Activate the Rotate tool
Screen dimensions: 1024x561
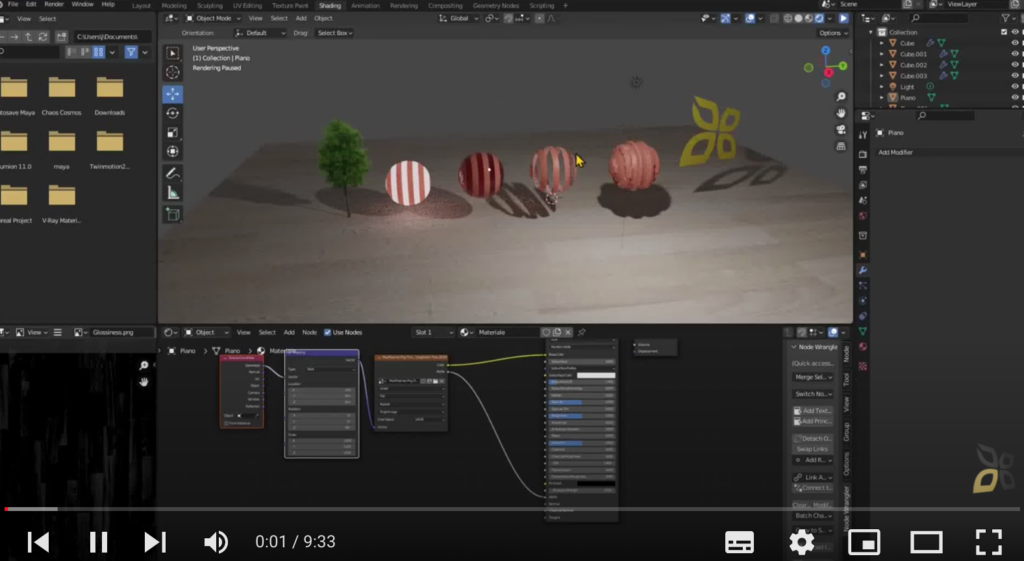pyautogui.click(x=172, y=113)
